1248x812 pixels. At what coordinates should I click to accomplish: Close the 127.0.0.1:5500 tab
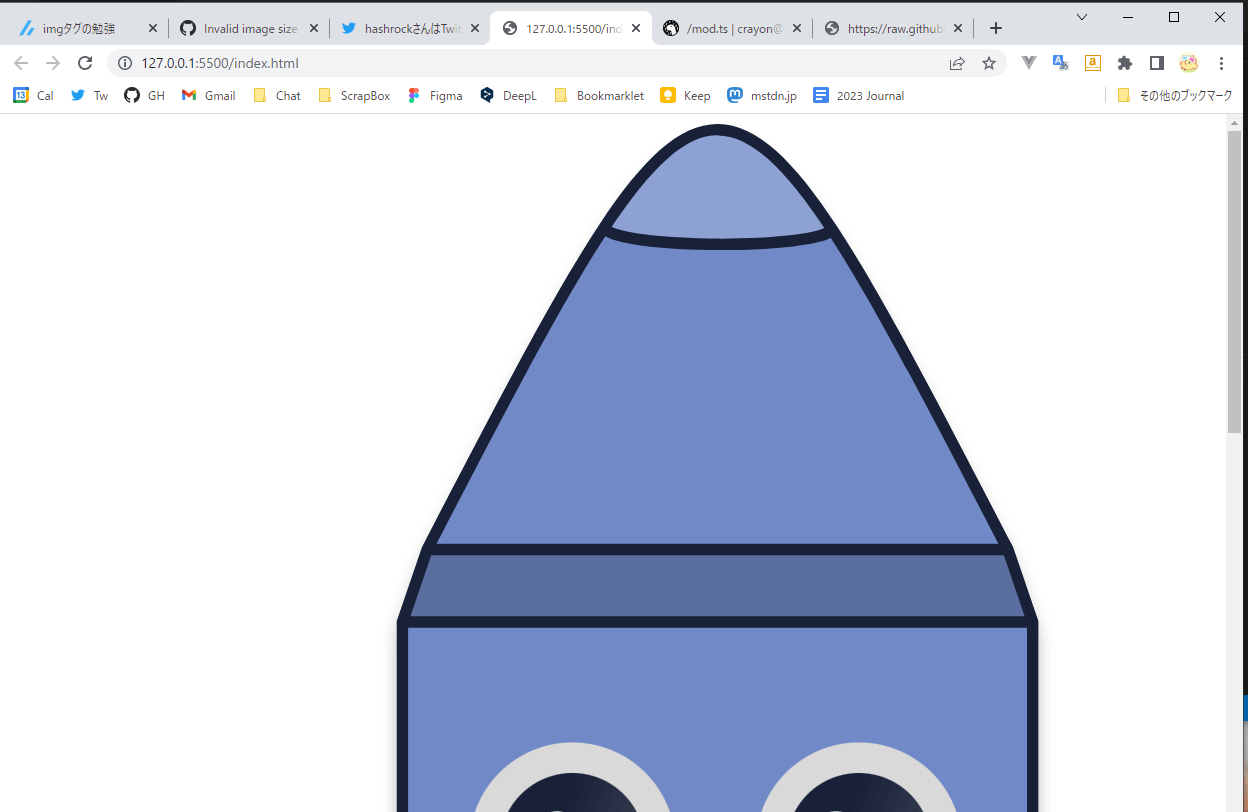pyautogui.click(x=635, y=28)
